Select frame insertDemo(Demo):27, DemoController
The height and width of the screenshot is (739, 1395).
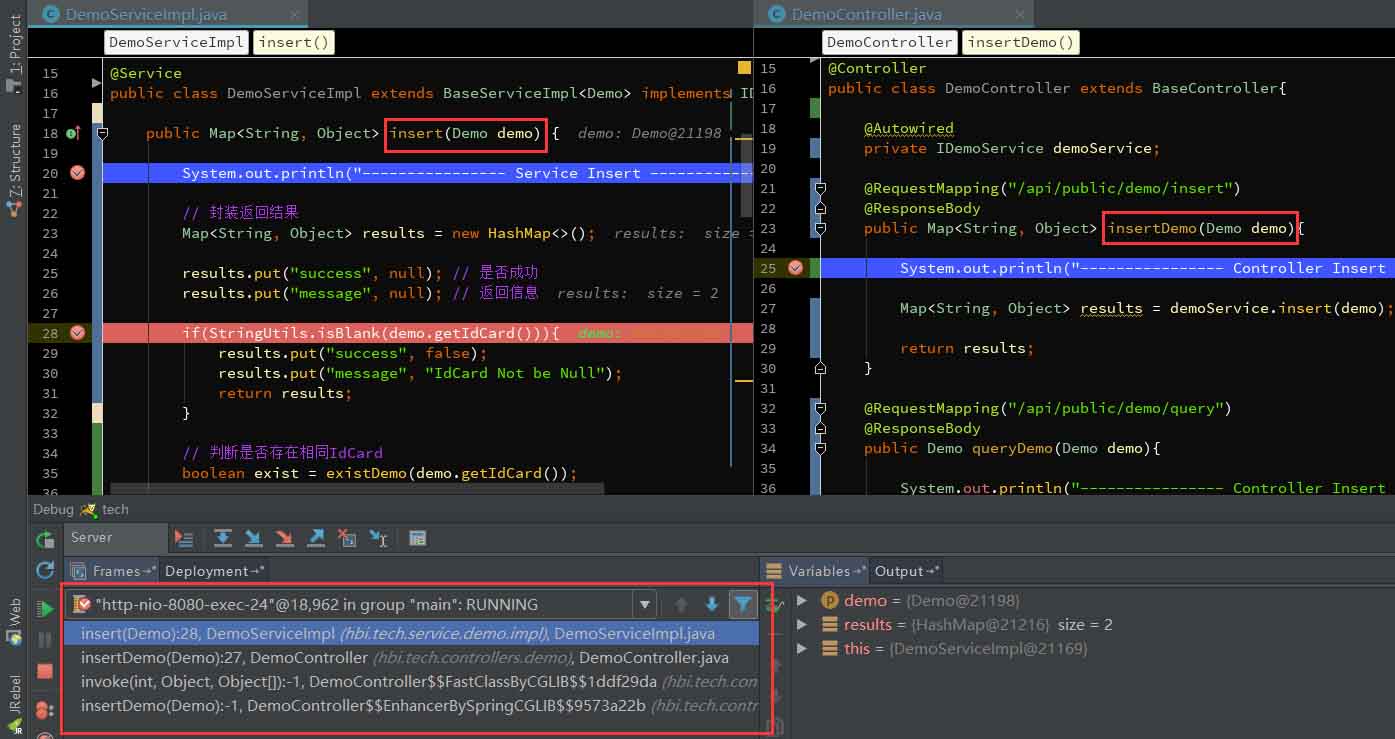tap(411, 657)
